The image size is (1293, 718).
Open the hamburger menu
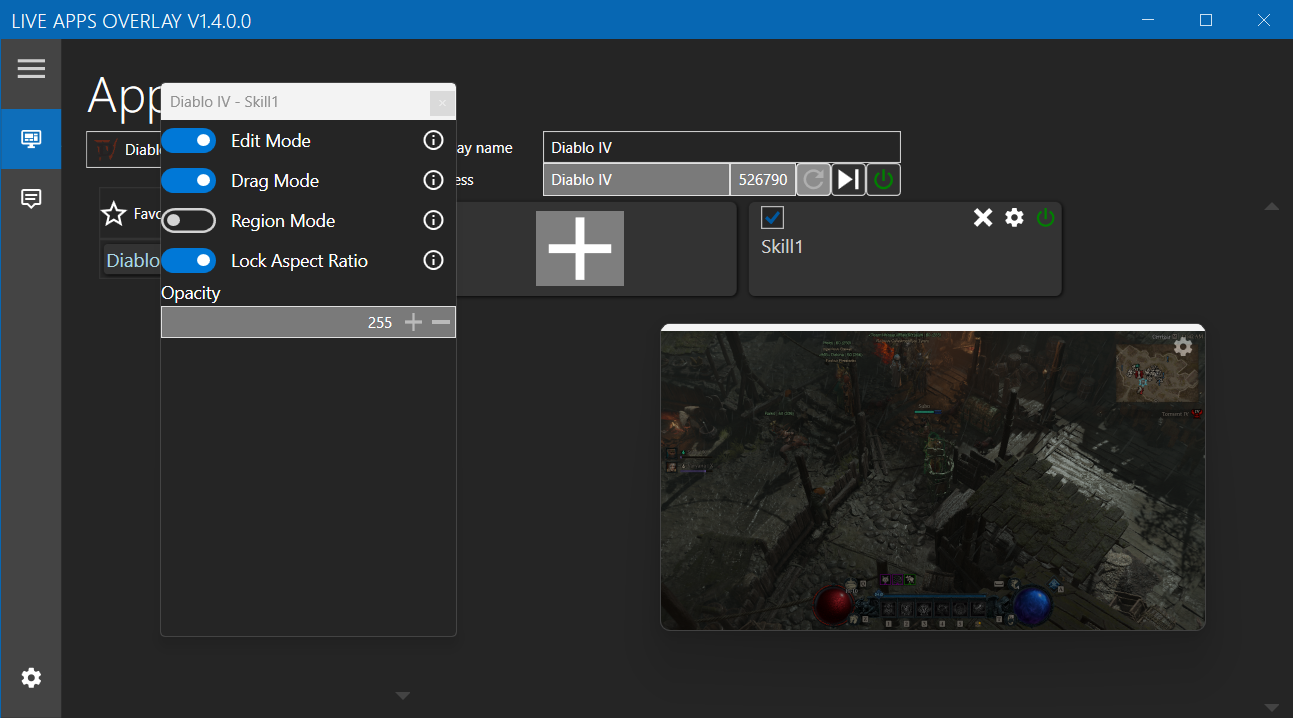click(31, 68)
